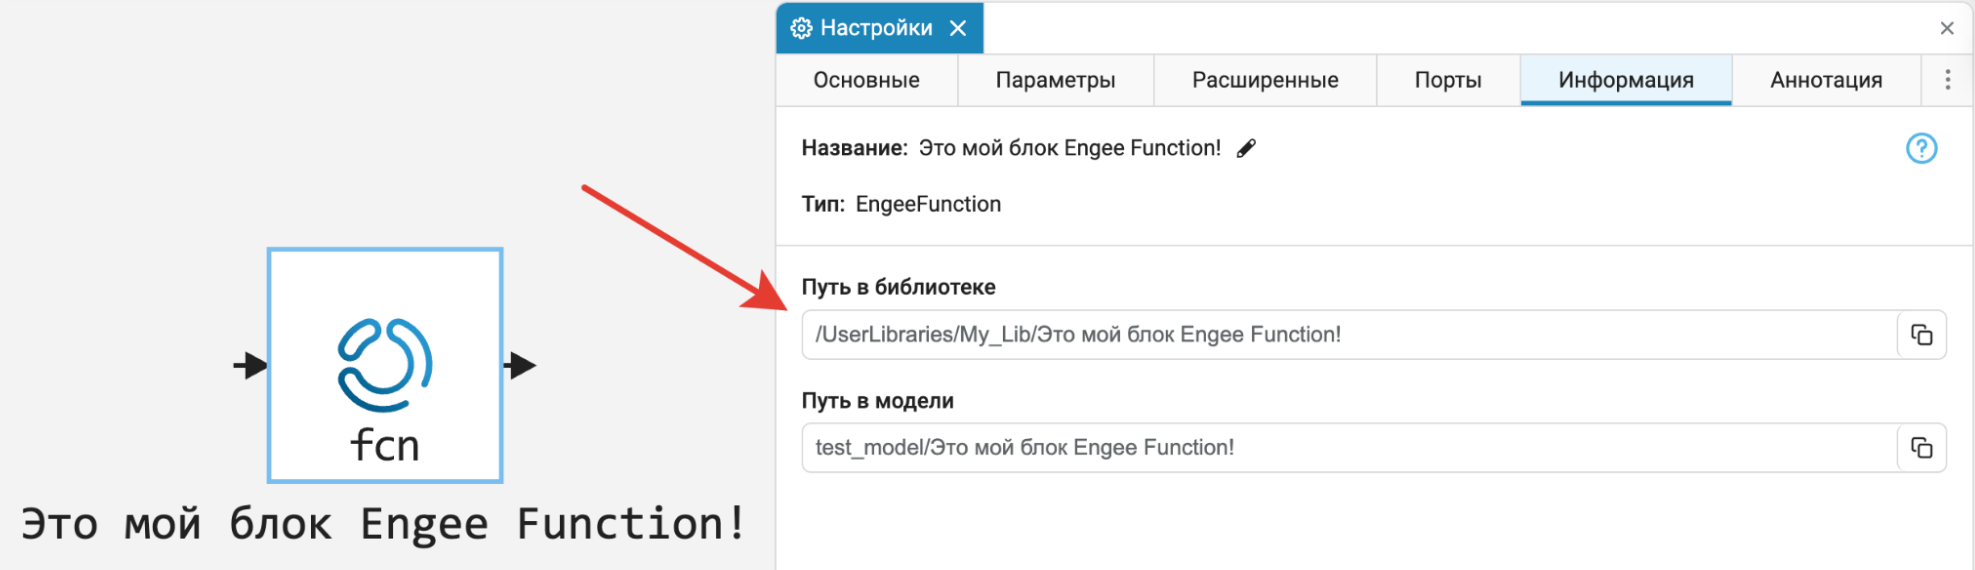Go to the Расширенные tab
Viewport: 1975px width, 570px height.
click(x=1265, y=80)
